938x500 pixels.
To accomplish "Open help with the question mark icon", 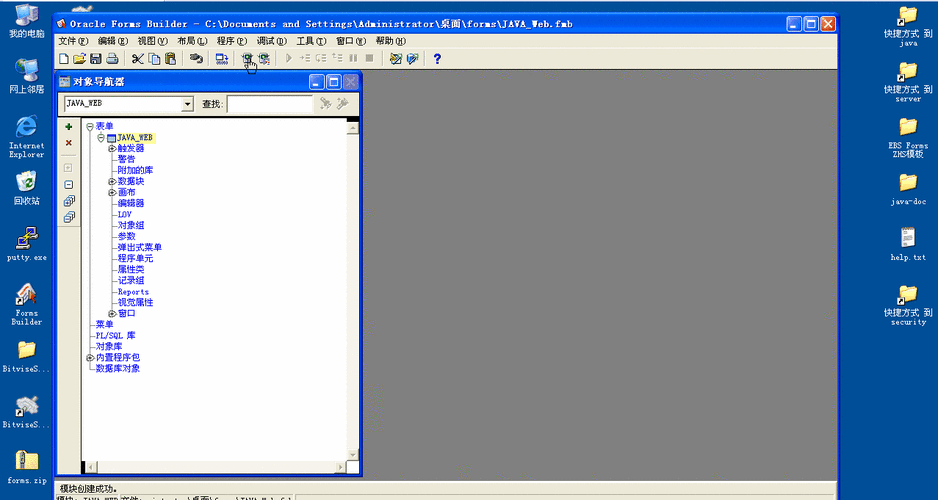I will click(x=437, y=59).
